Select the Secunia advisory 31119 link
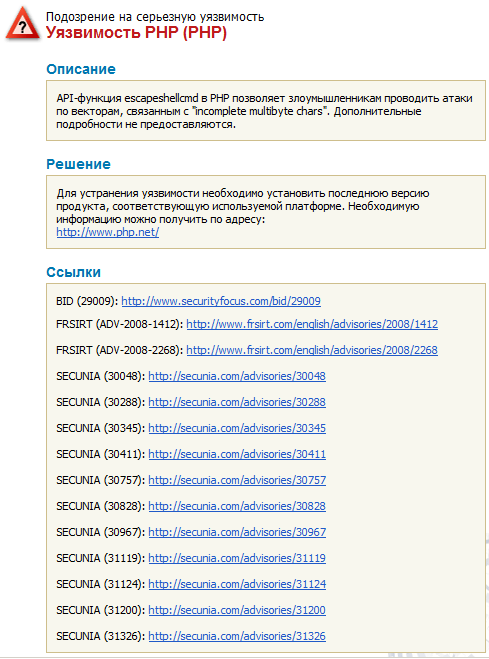The image size is (489, 659). pyautogui.click(x=237, y=559)
